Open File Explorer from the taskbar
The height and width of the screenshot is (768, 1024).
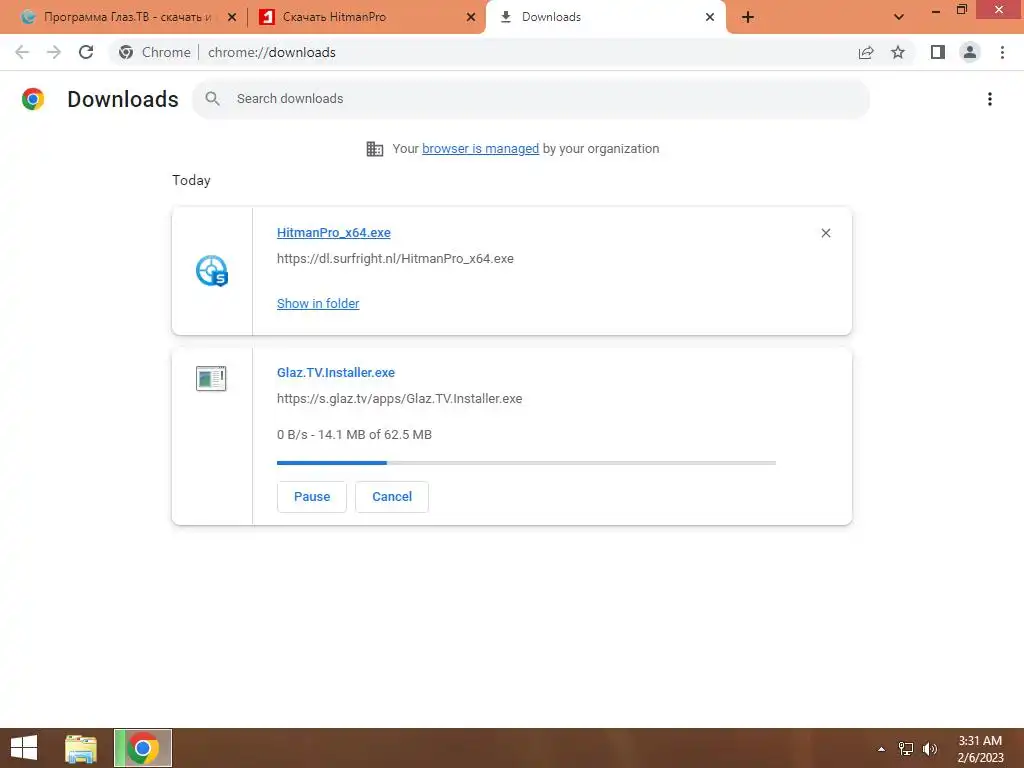(81, 748)
